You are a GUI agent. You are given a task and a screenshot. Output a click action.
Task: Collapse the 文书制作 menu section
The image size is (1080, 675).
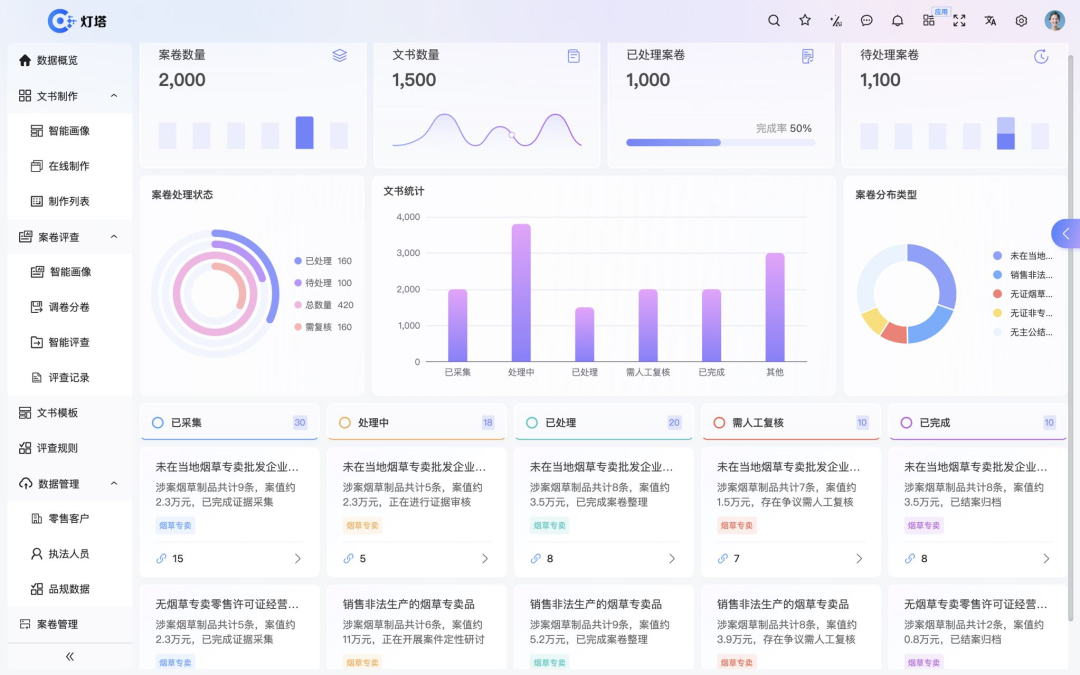pyautogui.click(x=114, y=96)
